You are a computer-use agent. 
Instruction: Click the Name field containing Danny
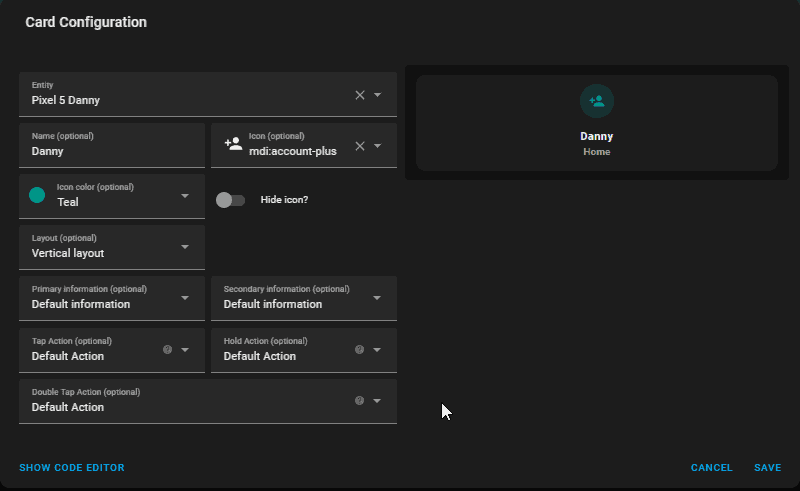(112, 145)
